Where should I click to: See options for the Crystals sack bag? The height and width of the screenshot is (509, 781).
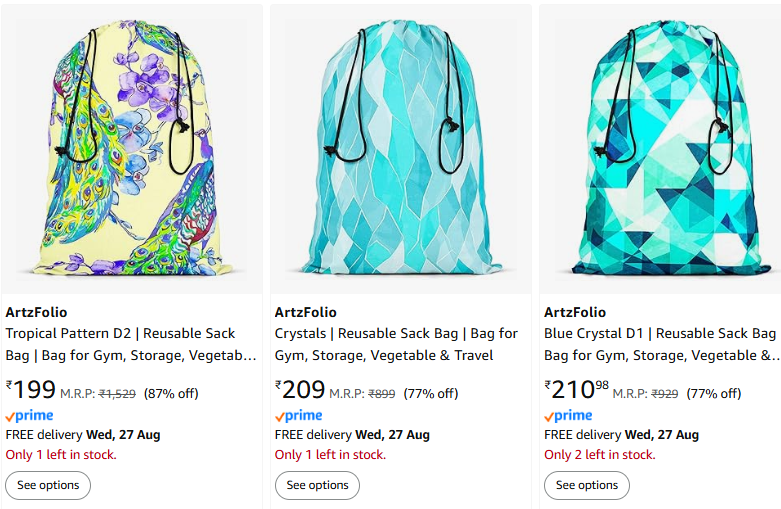(317, 485)
